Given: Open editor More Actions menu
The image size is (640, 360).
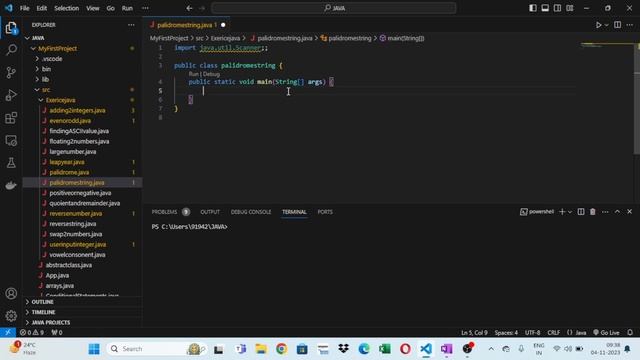Looking at the screenshot, I should coord(630,25).
